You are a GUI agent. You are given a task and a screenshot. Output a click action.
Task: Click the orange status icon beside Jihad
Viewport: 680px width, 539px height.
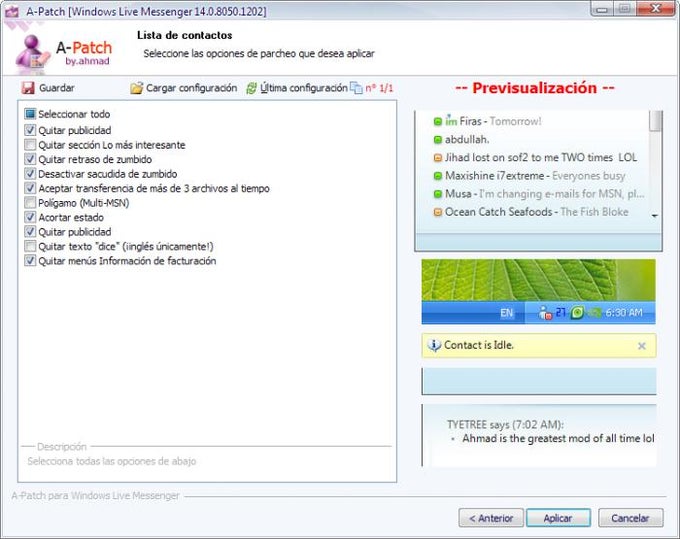[438, 158]
